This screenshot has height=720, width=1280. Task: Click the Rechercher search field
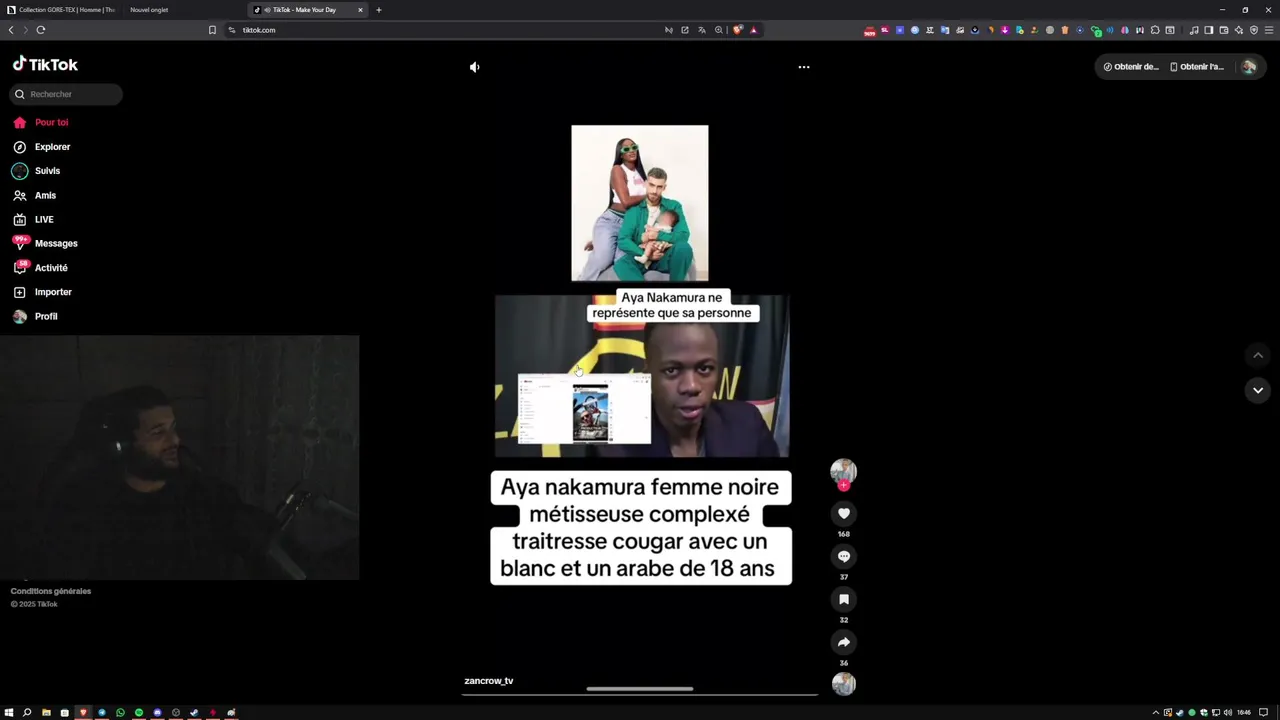pos(66,94)
